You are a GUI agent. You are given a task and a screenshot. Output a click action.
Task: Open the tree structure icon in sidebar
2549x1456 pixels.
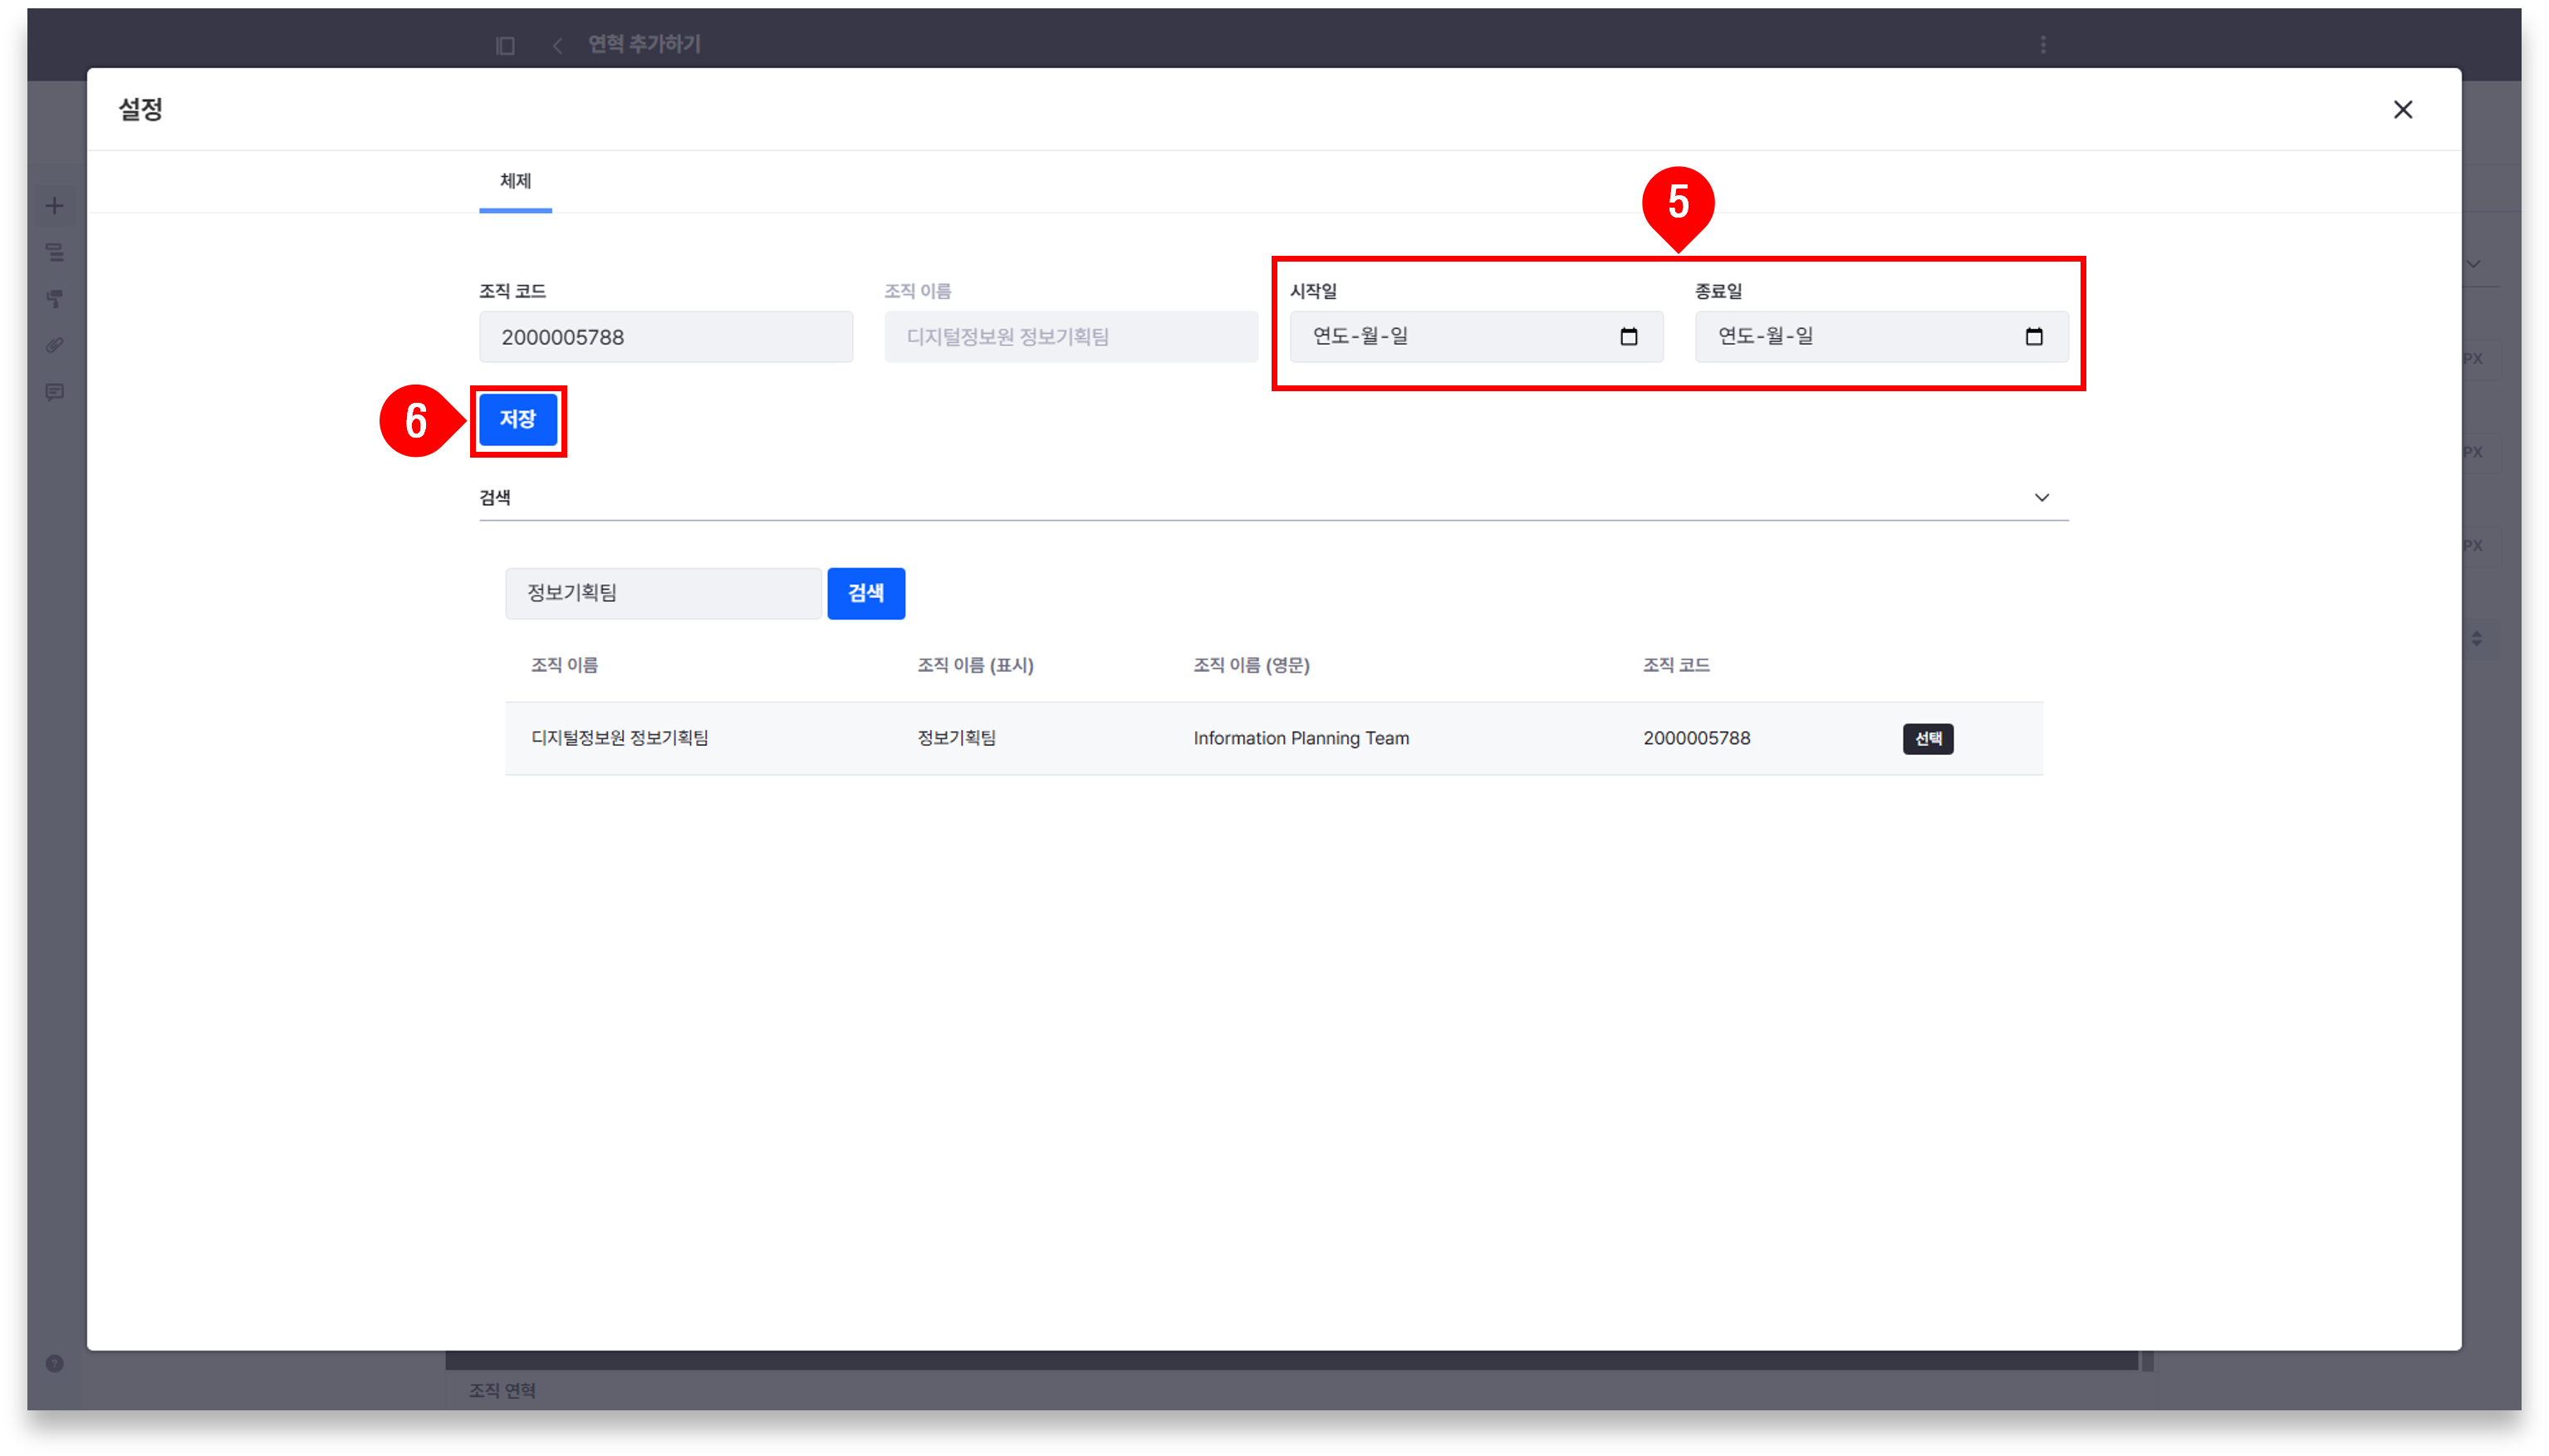pos(55,253)
